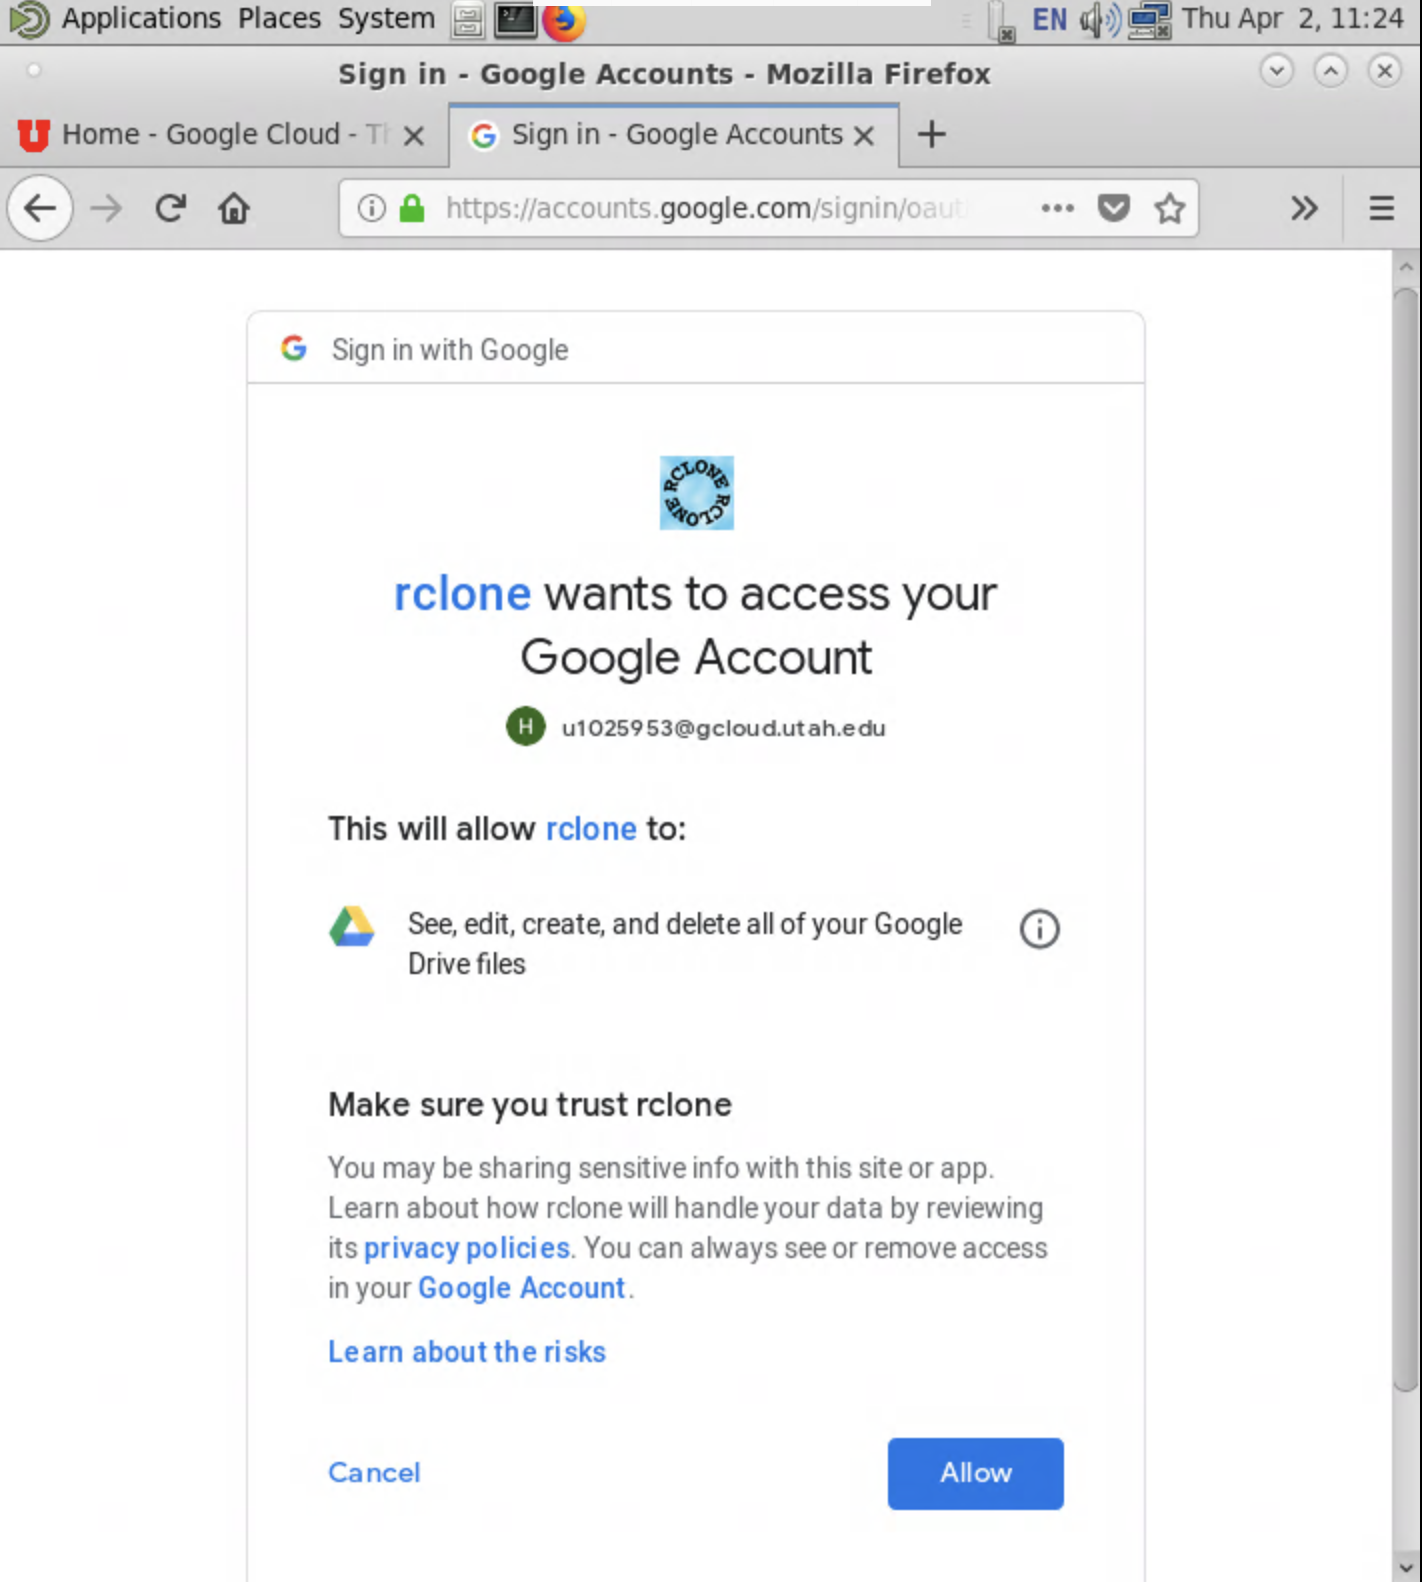
Task: Cancel the rclone access request
Action: (x=374, y=1473)
